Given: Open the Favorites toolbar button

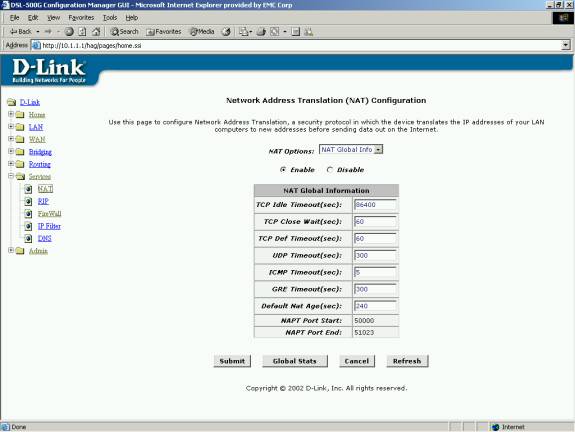Looking at the screenshot, I should [164, 32].
